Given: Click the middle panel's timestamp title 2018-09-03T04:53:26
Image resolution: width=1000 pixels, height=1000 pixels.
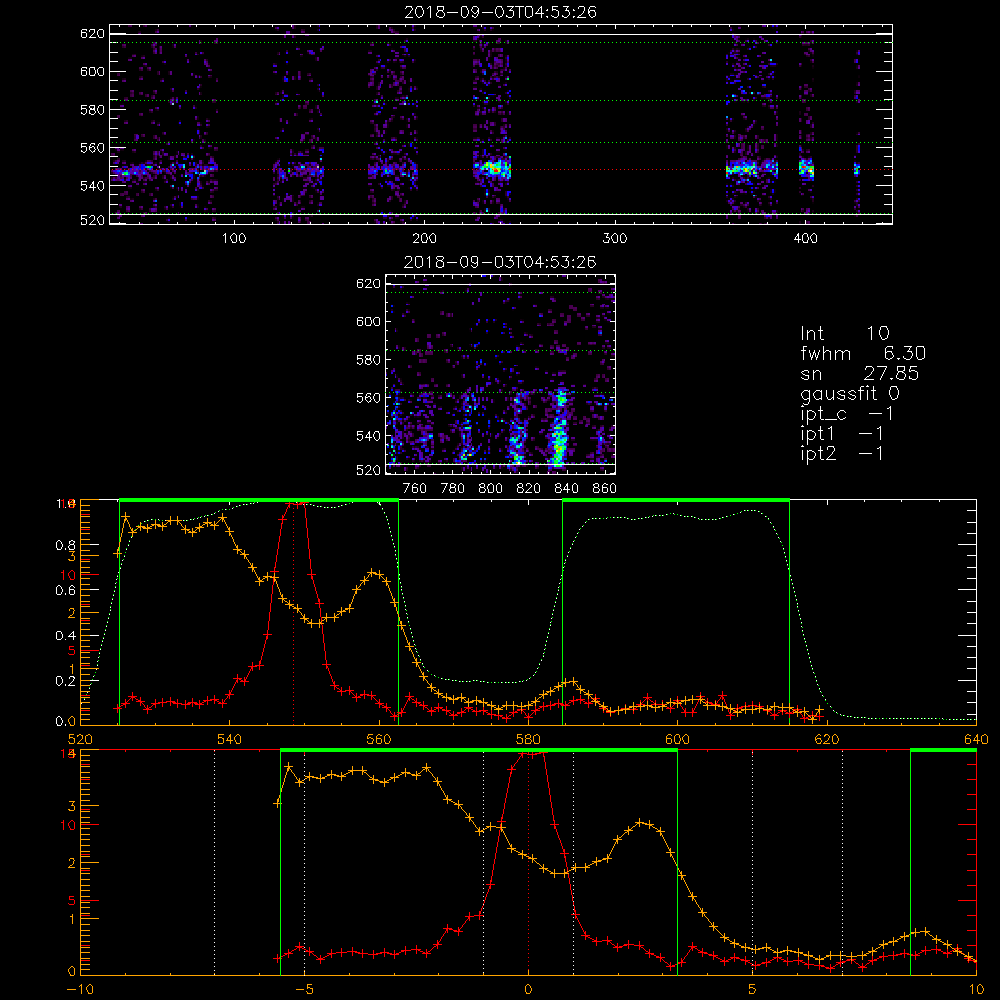Looking at the screenshot, I should (x=501, y=262).
